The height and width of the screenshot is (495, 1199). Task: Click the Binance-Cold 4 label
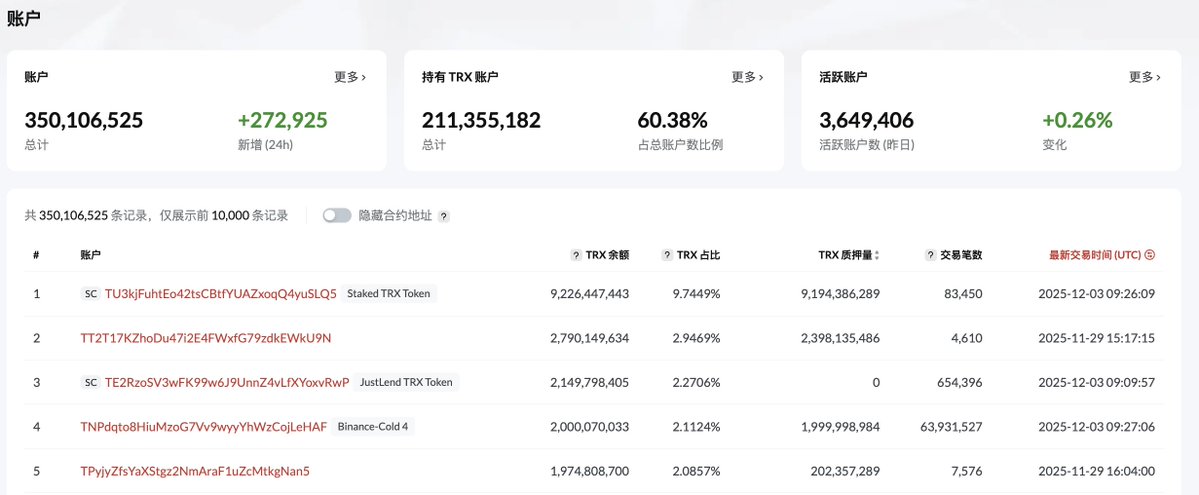tap(374, 427)
